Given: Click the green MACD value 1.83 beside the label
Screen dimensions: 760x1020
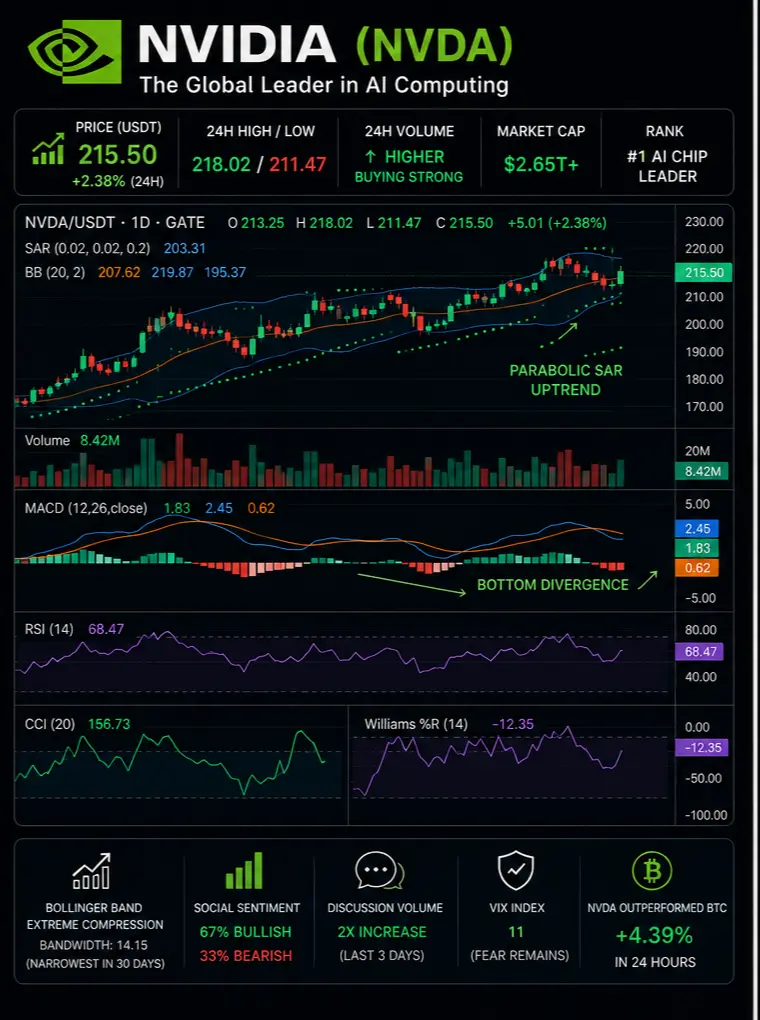Looking at the screenshot, I should (x=176, y=508).
